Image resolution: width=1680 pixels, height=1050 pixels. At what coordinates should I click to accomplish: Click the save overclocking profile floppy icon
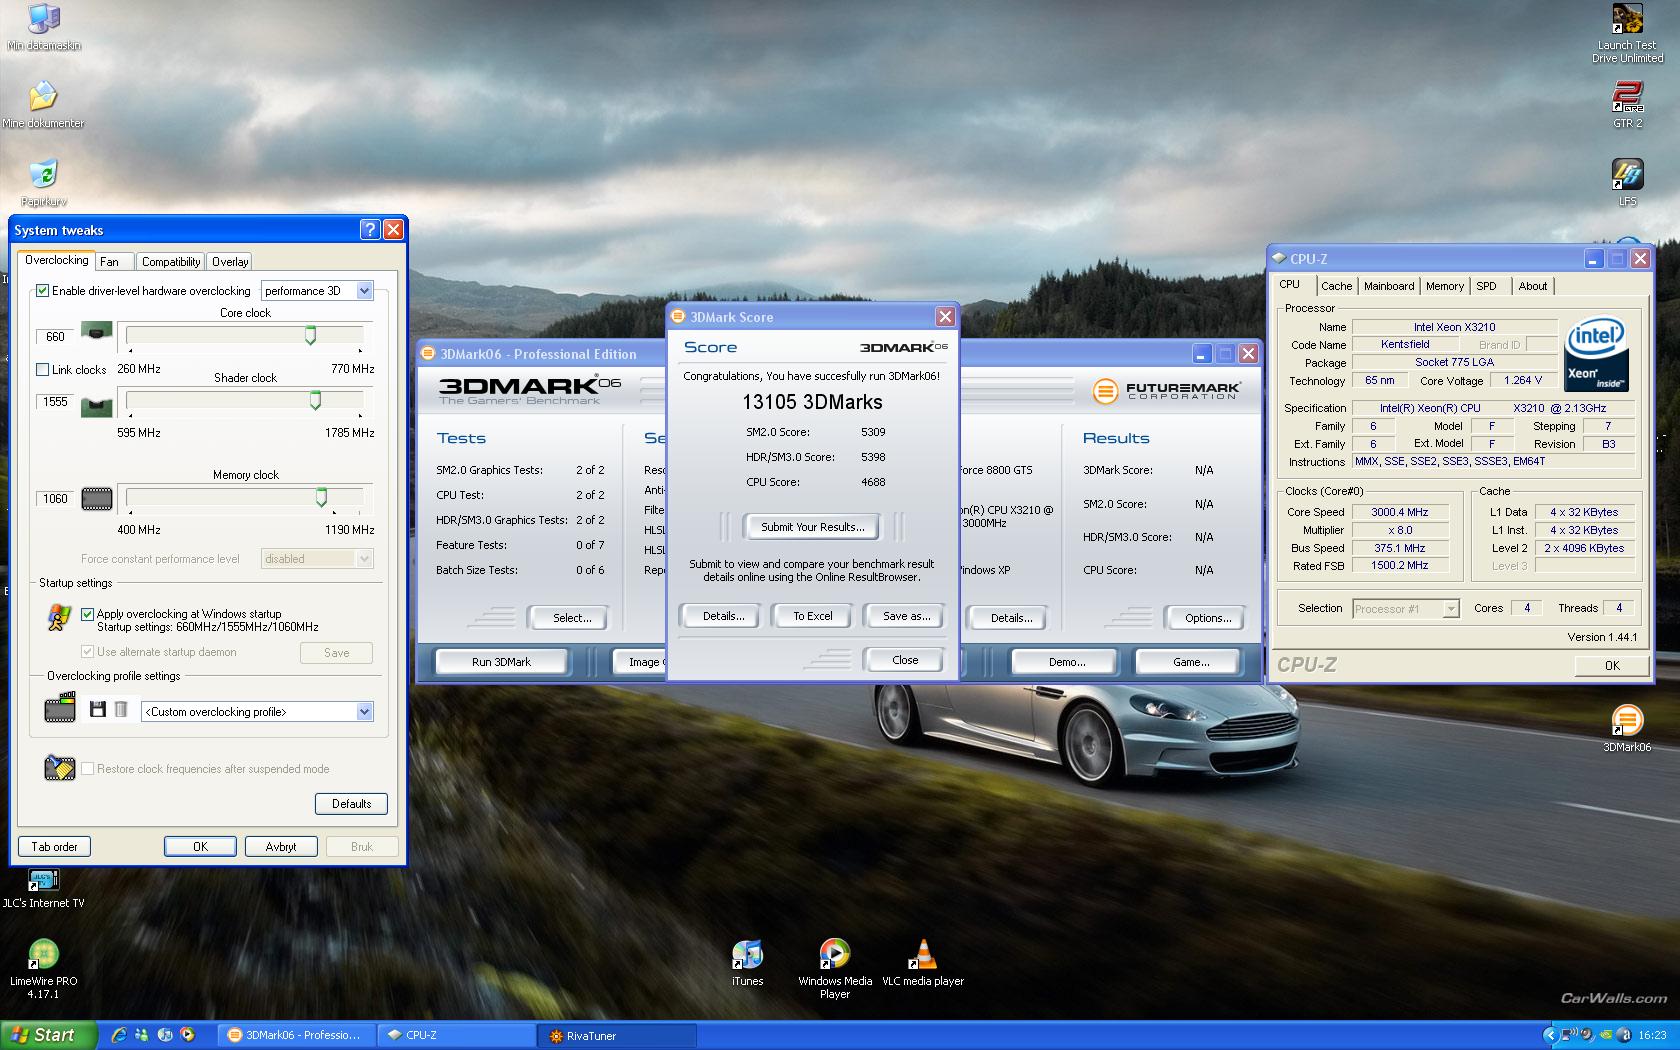coord(97,710)
